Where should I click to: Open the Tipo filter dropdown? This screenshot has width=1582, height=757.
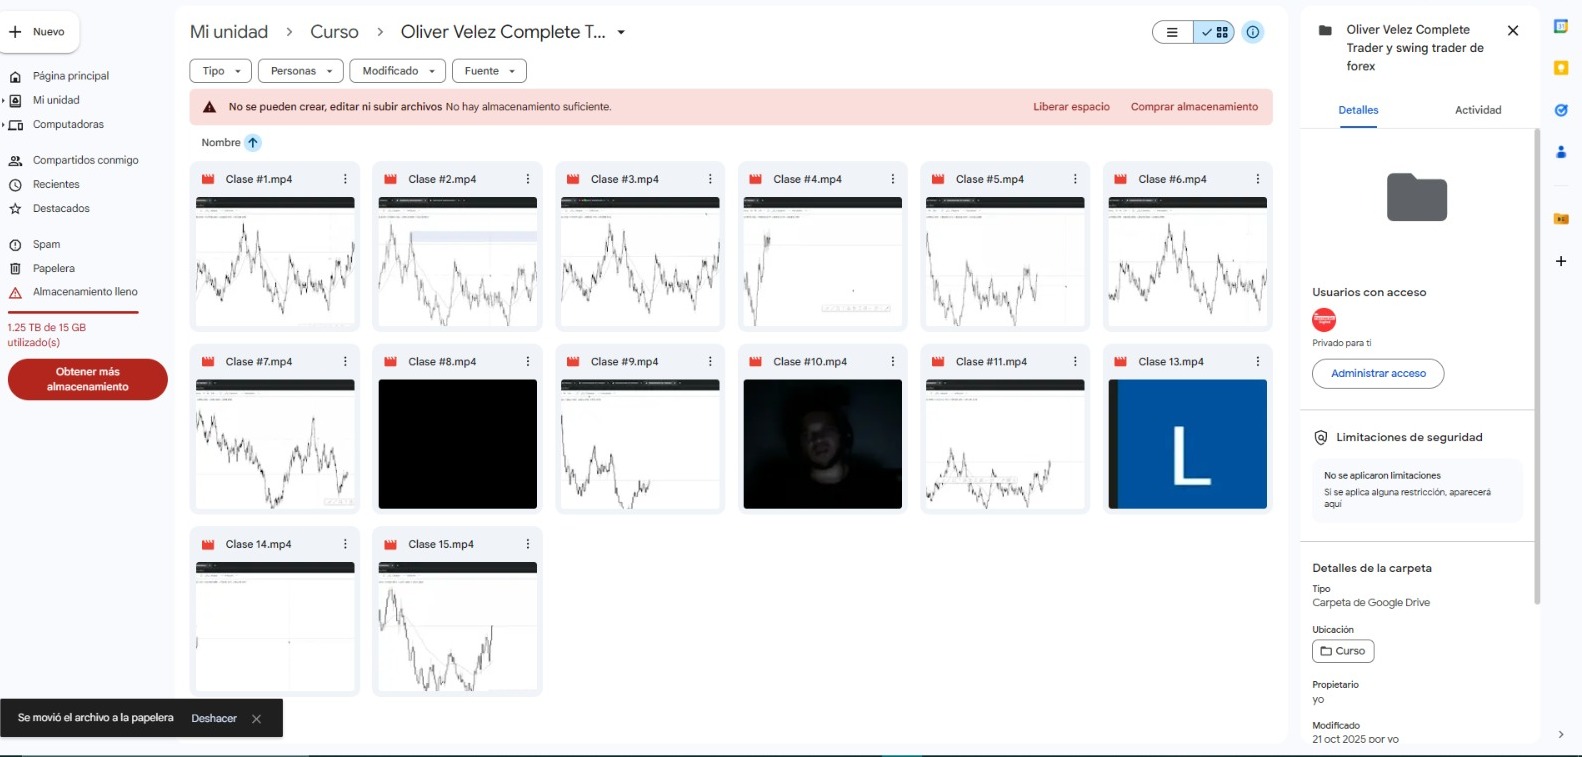pos(221,71)
